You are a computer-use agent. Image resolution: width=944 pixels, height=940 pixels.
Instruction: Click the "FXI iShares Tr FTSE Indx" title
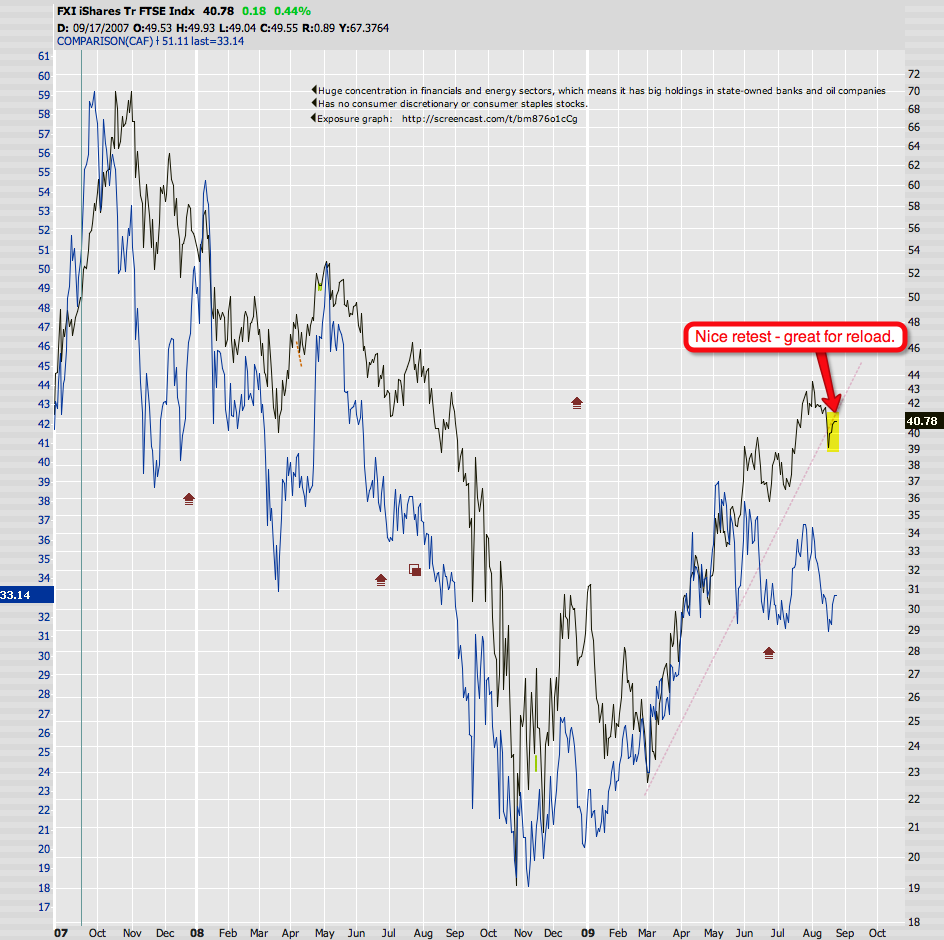click(126, 11)
